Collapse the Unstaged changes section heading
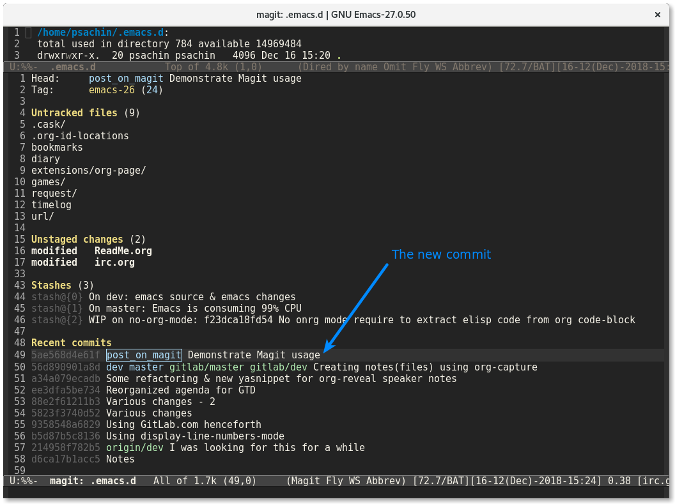This screenshot has height=504, width=675. 80,240
